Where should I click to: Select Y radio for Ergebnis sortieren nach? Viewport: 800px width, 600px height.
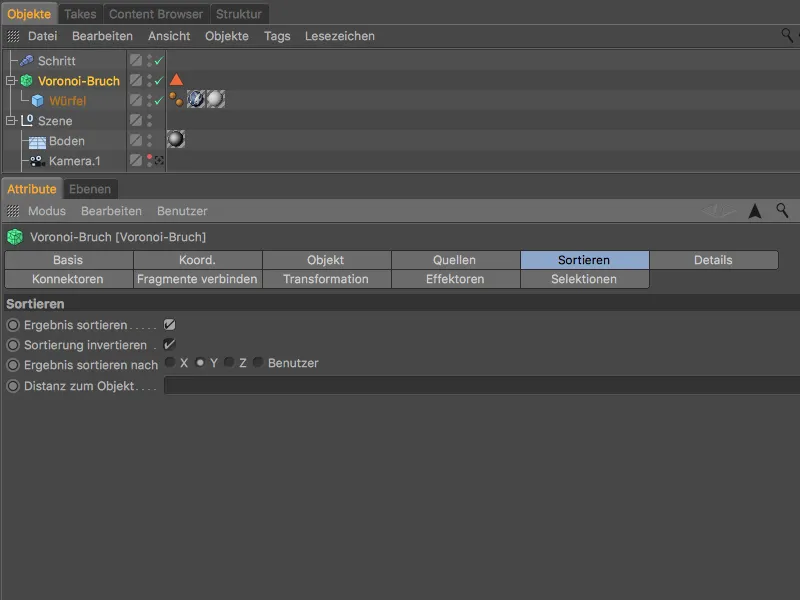pos(200,362)
